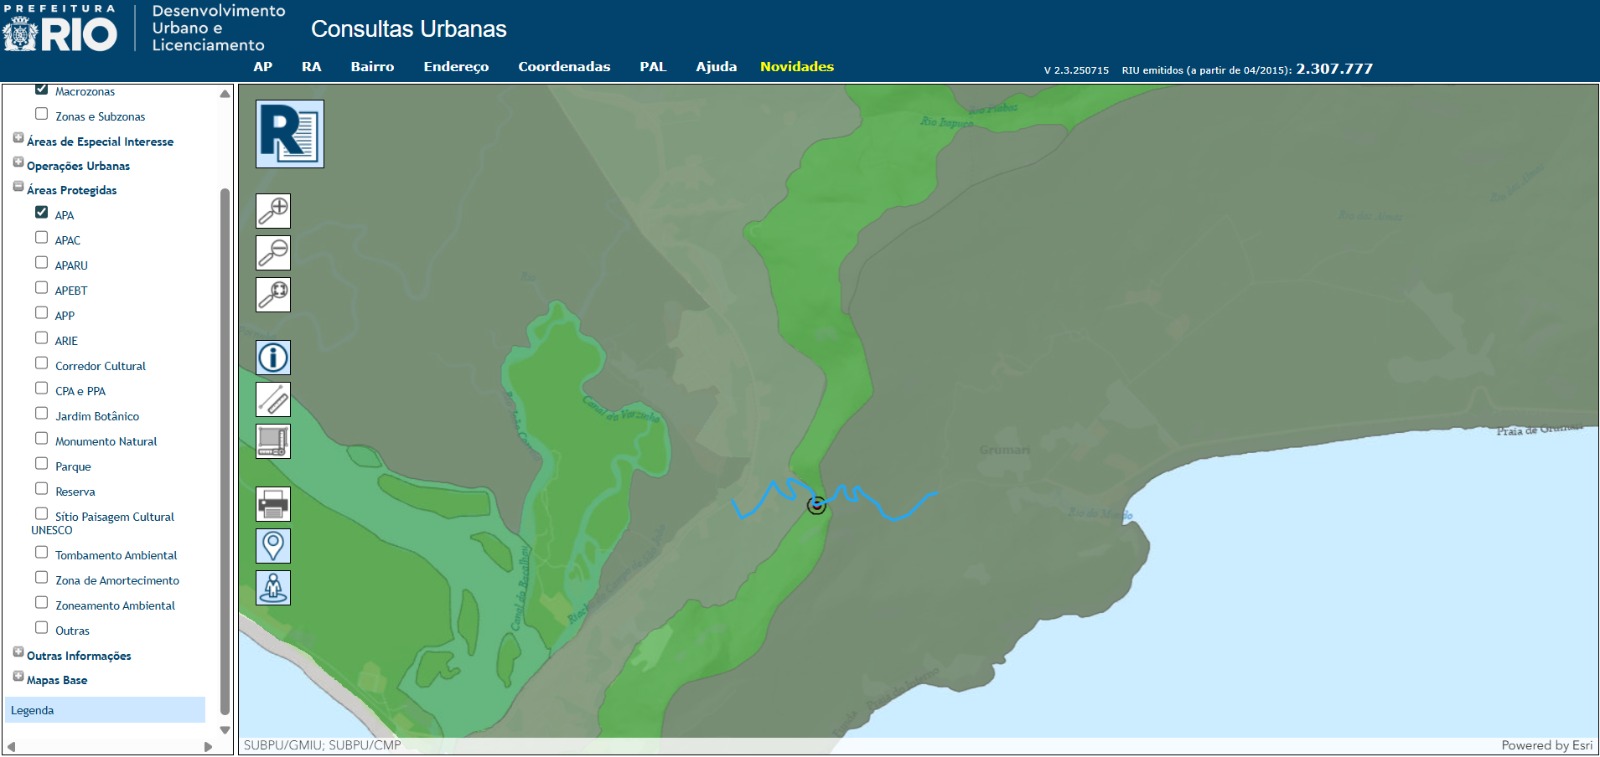Screen dimensions: 1600x757
Task: Expand the Mapas Base group
Action: point(18,677)
